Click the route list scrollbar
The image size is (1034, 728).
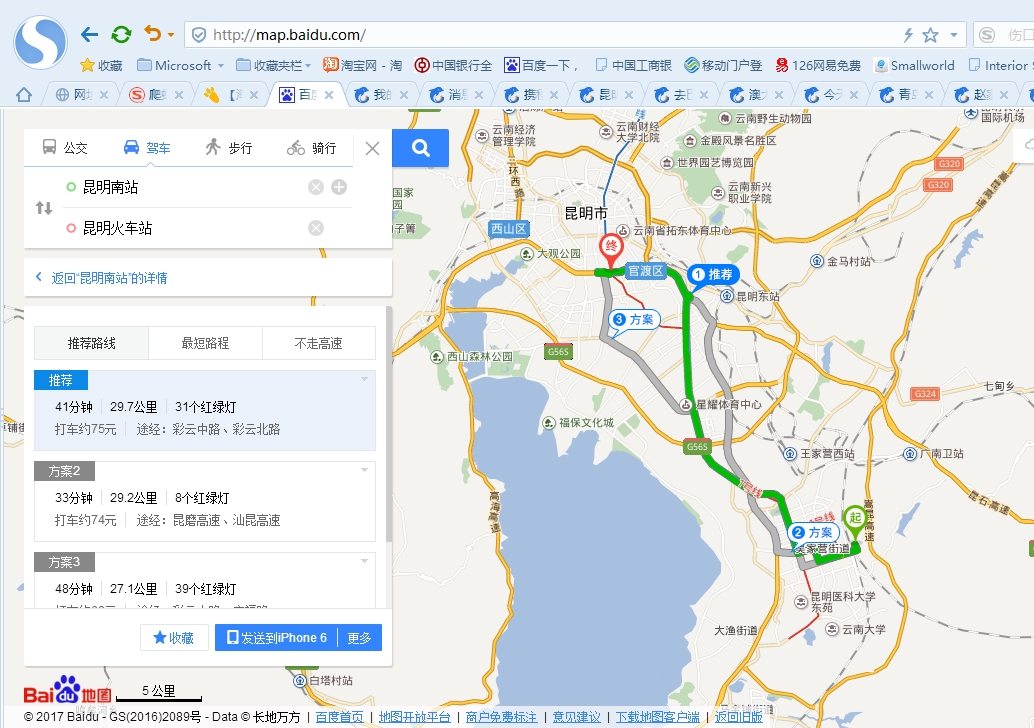[x=388, y=425]
